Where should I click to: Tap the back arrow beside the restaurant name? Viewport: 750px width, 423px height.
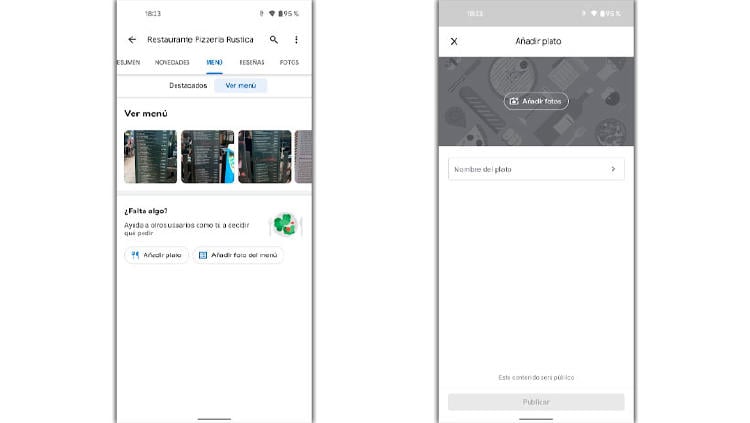(132, 40)
